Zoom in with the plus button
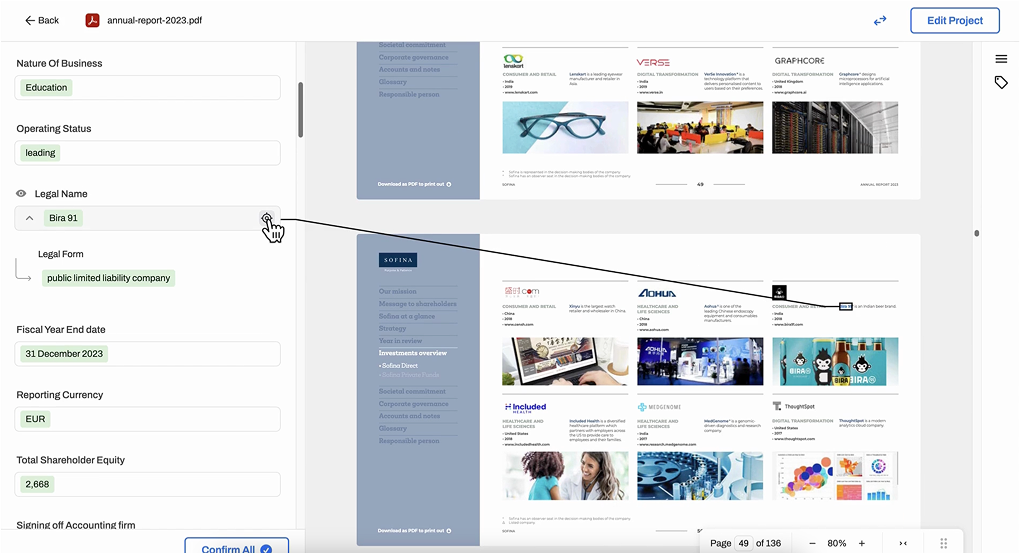The image size is (1020, 554). (862, 543)
